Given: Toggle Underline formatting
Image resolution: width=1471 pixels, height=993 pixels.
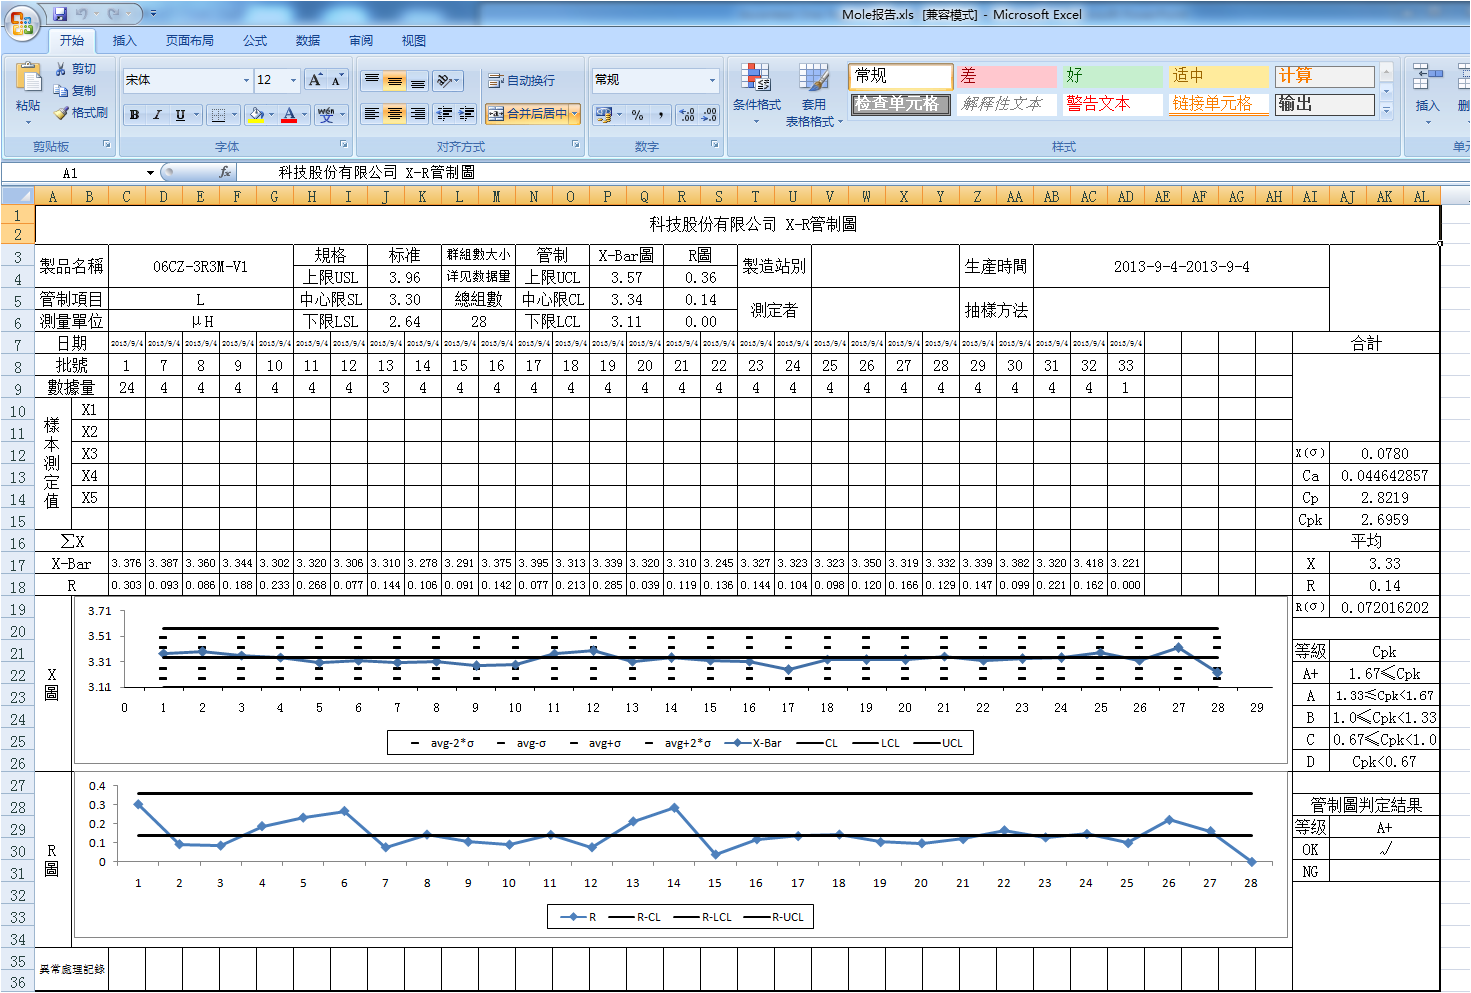Looking at the screenshot, I should 180,115.
